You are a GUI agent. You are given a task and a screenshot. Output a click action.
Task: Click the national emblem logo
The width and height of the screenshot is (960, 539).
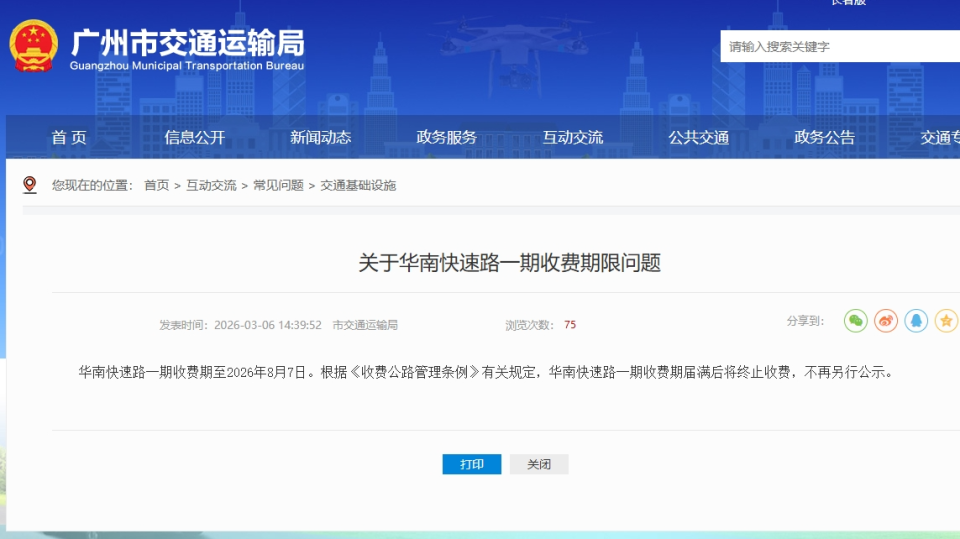coord(34,47)
